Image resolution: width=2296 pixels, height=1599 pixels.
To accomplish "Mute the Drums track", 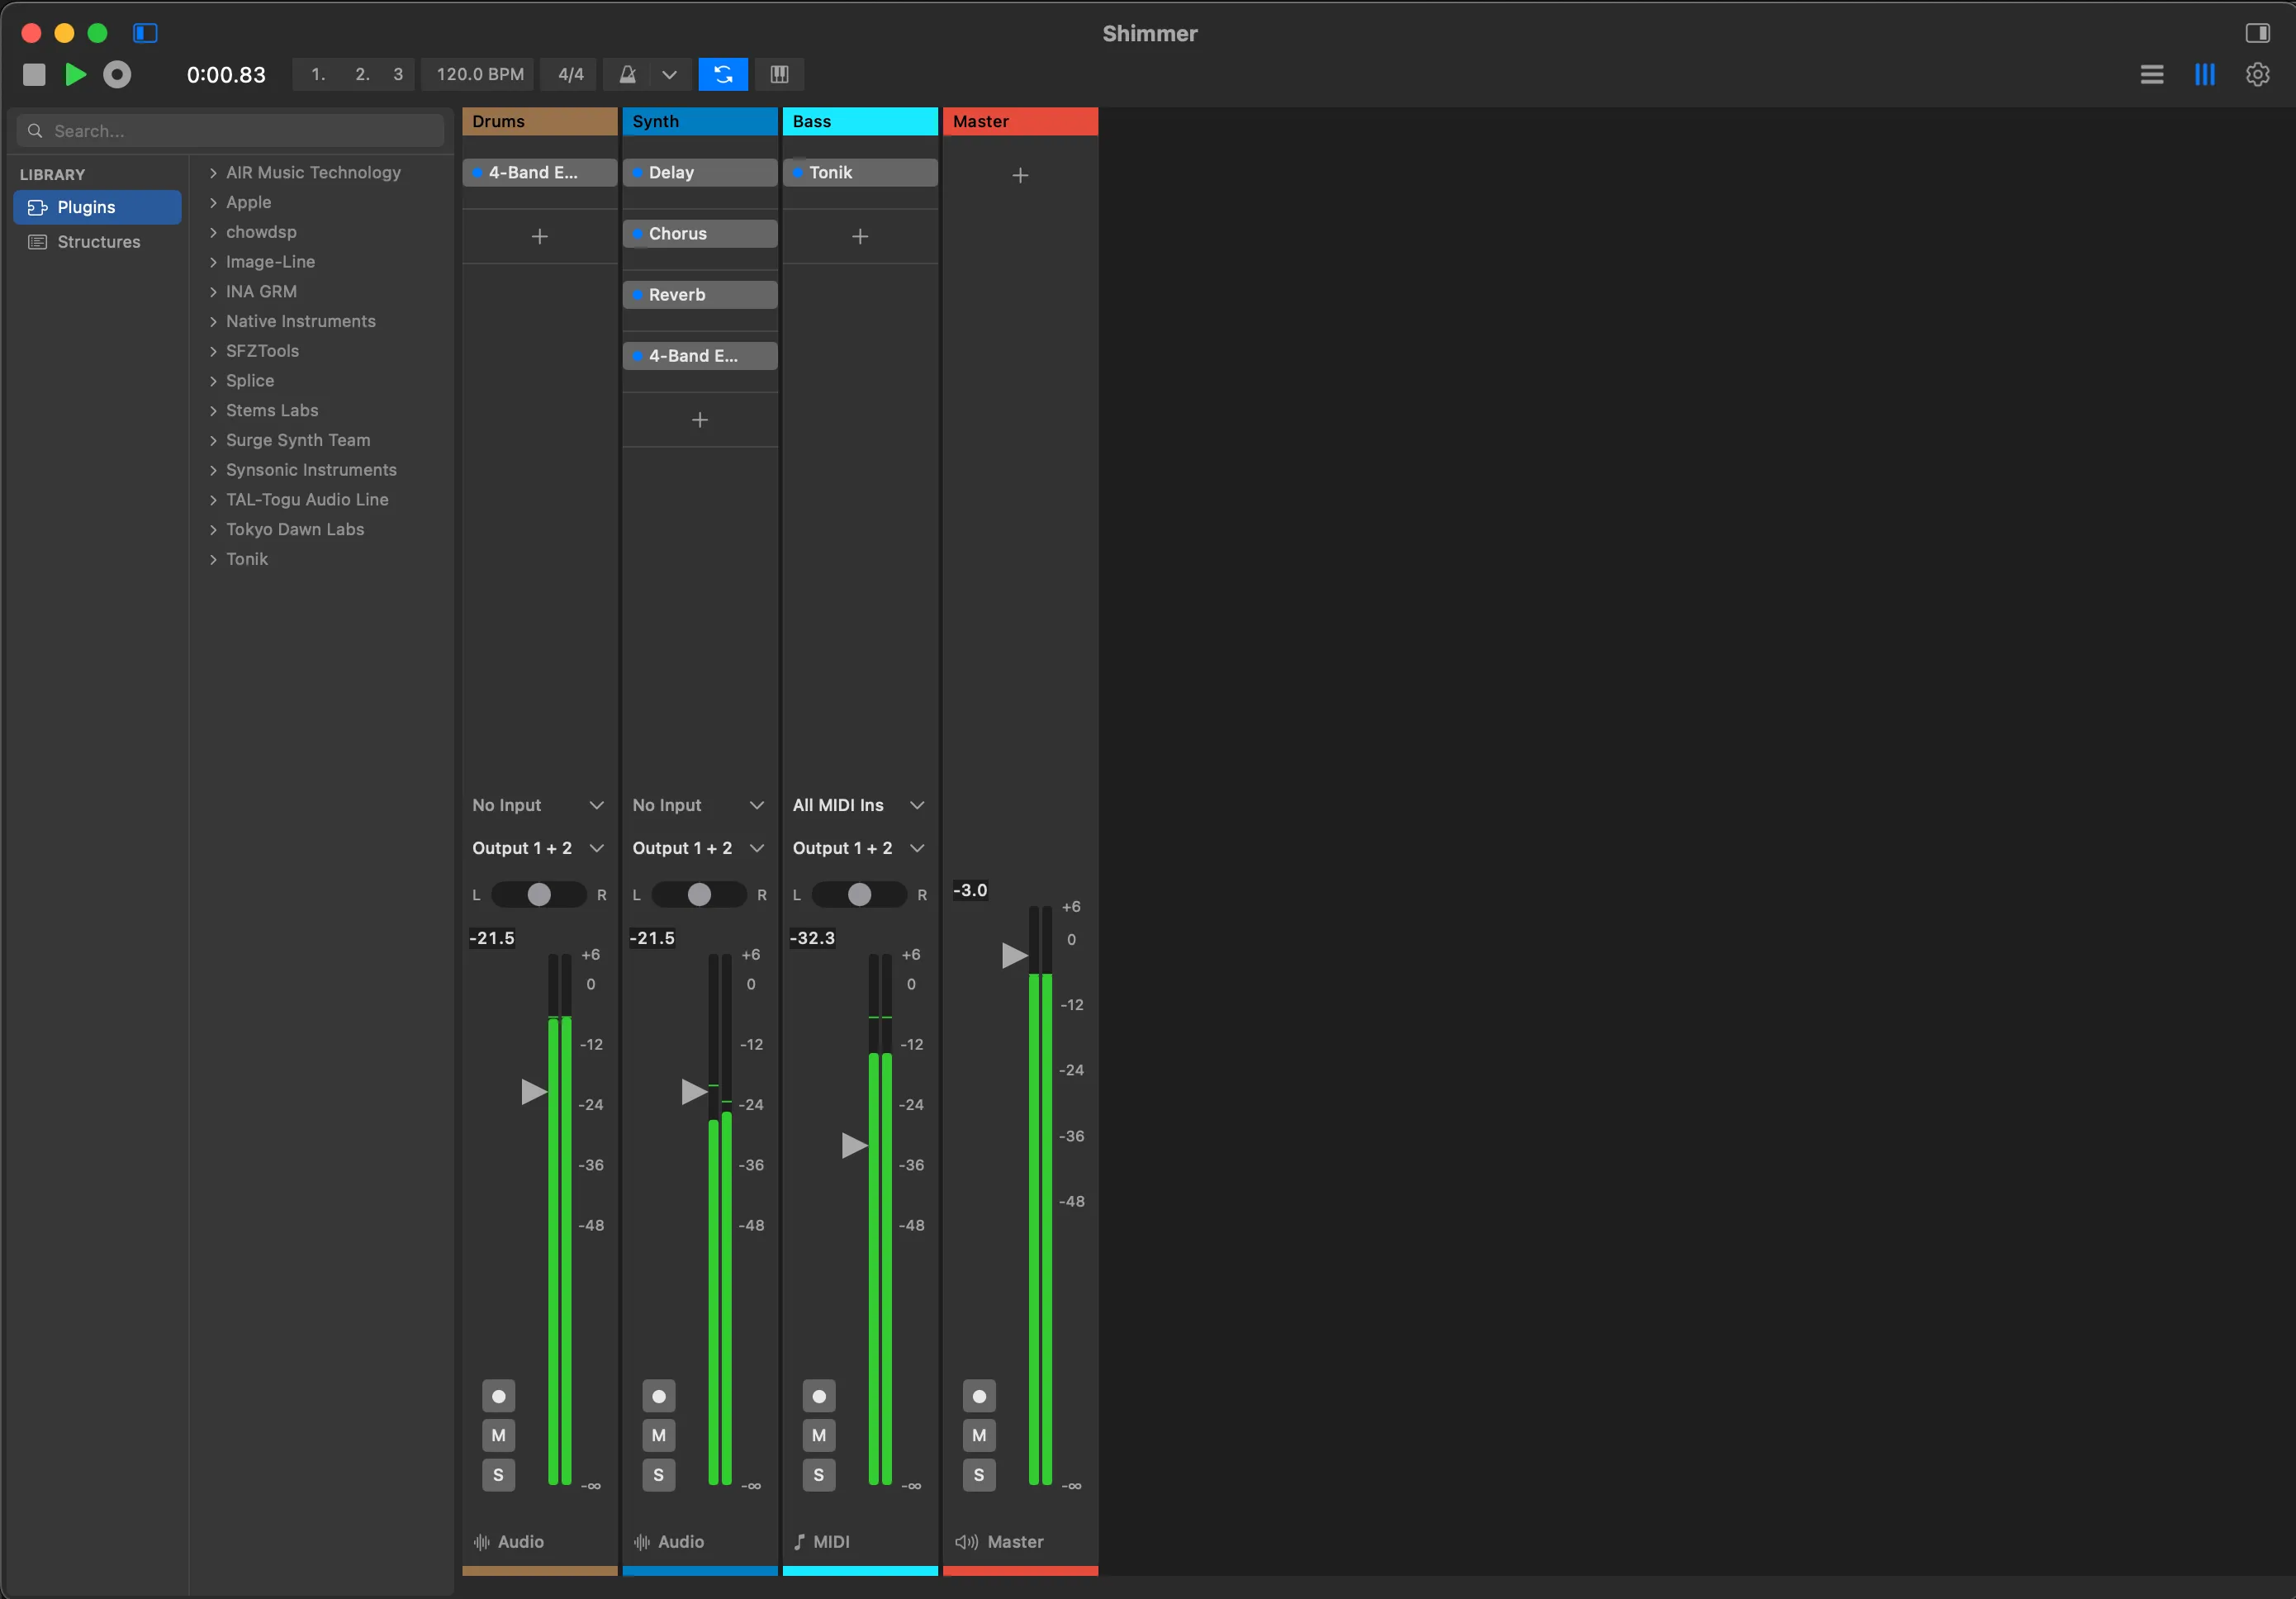I will coord(498,1435).
